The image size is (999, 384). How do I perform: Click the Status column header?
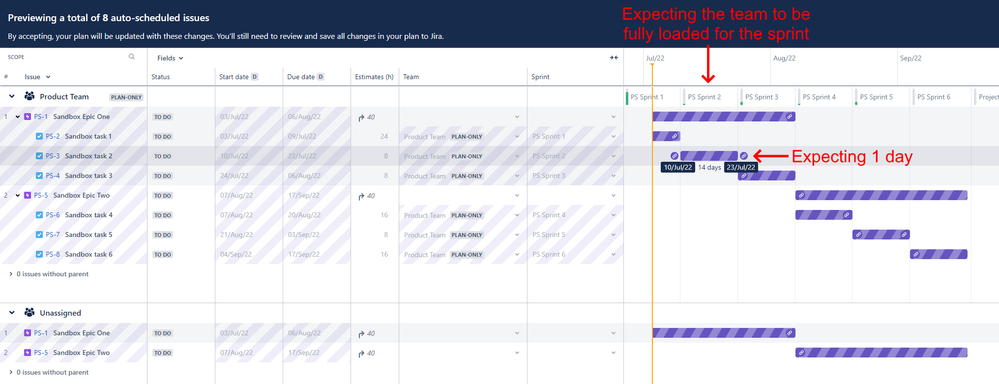(x=161, y=77)
